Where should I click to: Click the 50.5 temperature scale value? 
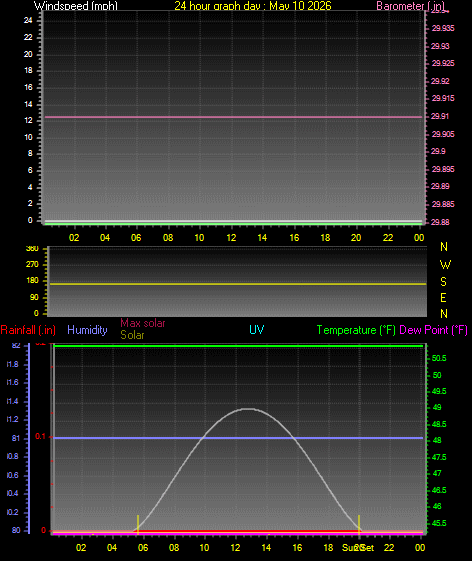(439, 358)
